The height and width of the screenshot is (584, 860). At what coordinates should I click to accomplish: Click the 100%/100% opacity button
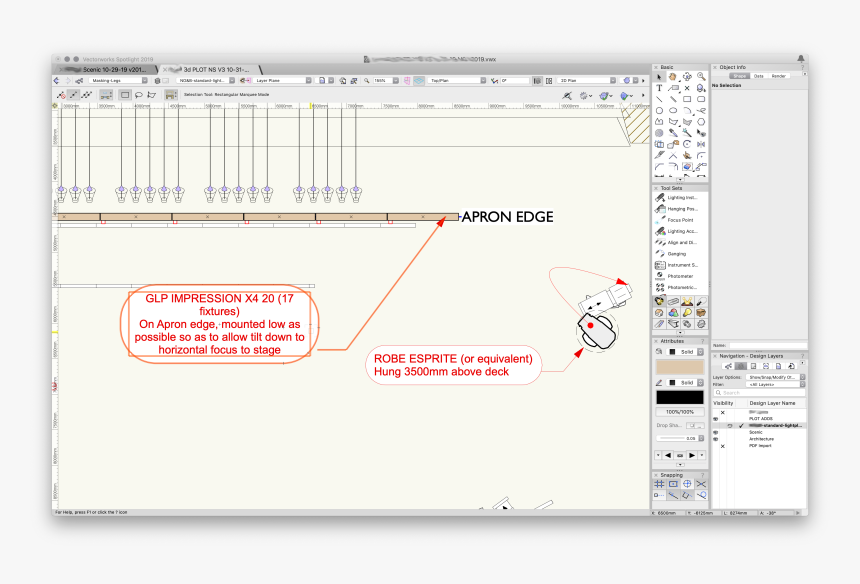680,411
